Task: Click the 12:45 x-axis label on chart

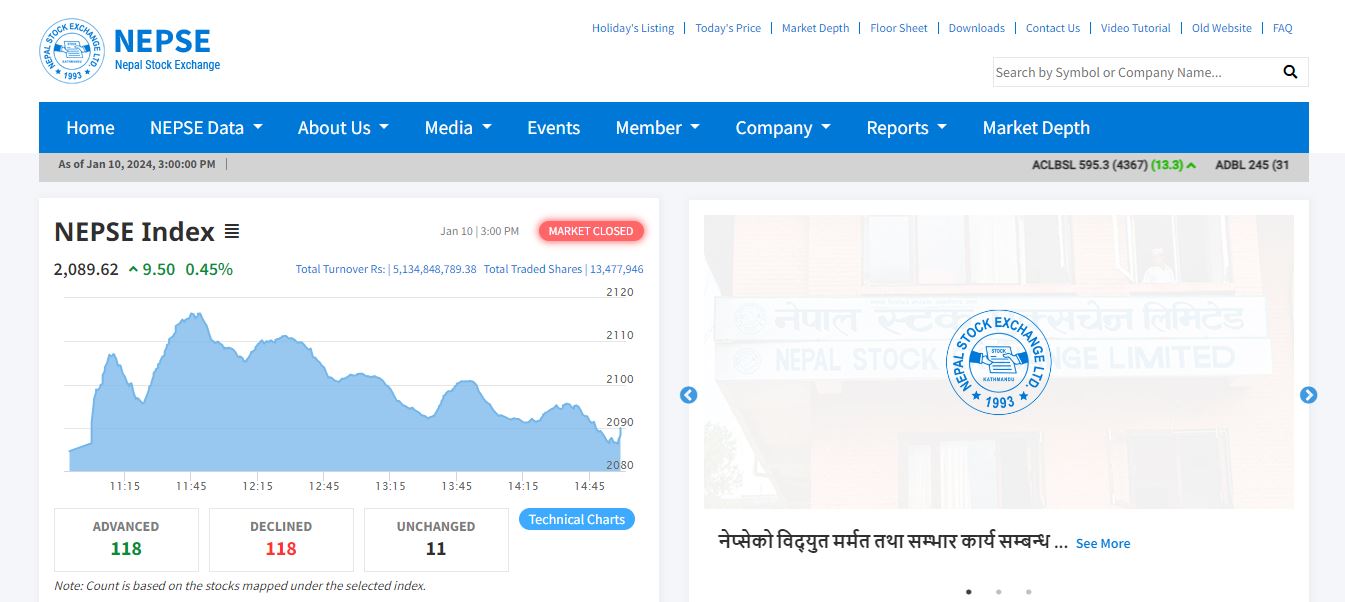Action: (324, 486)
